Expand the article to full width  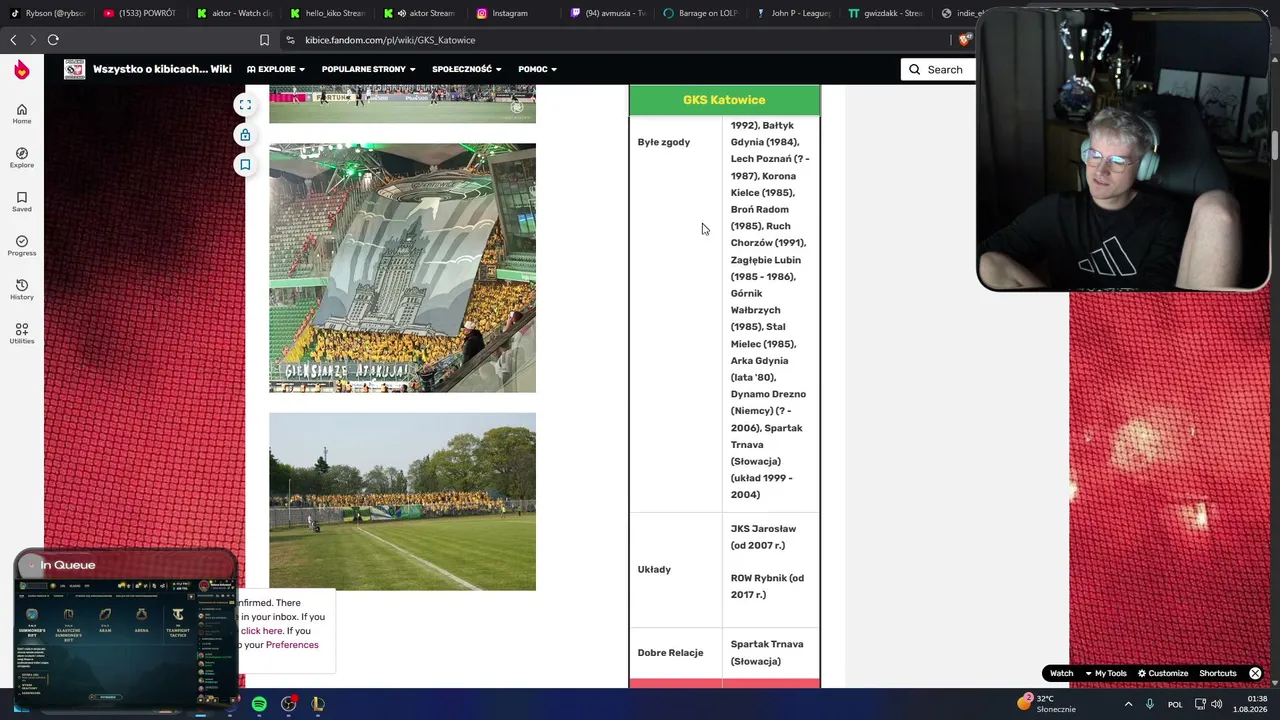(245, 105)
